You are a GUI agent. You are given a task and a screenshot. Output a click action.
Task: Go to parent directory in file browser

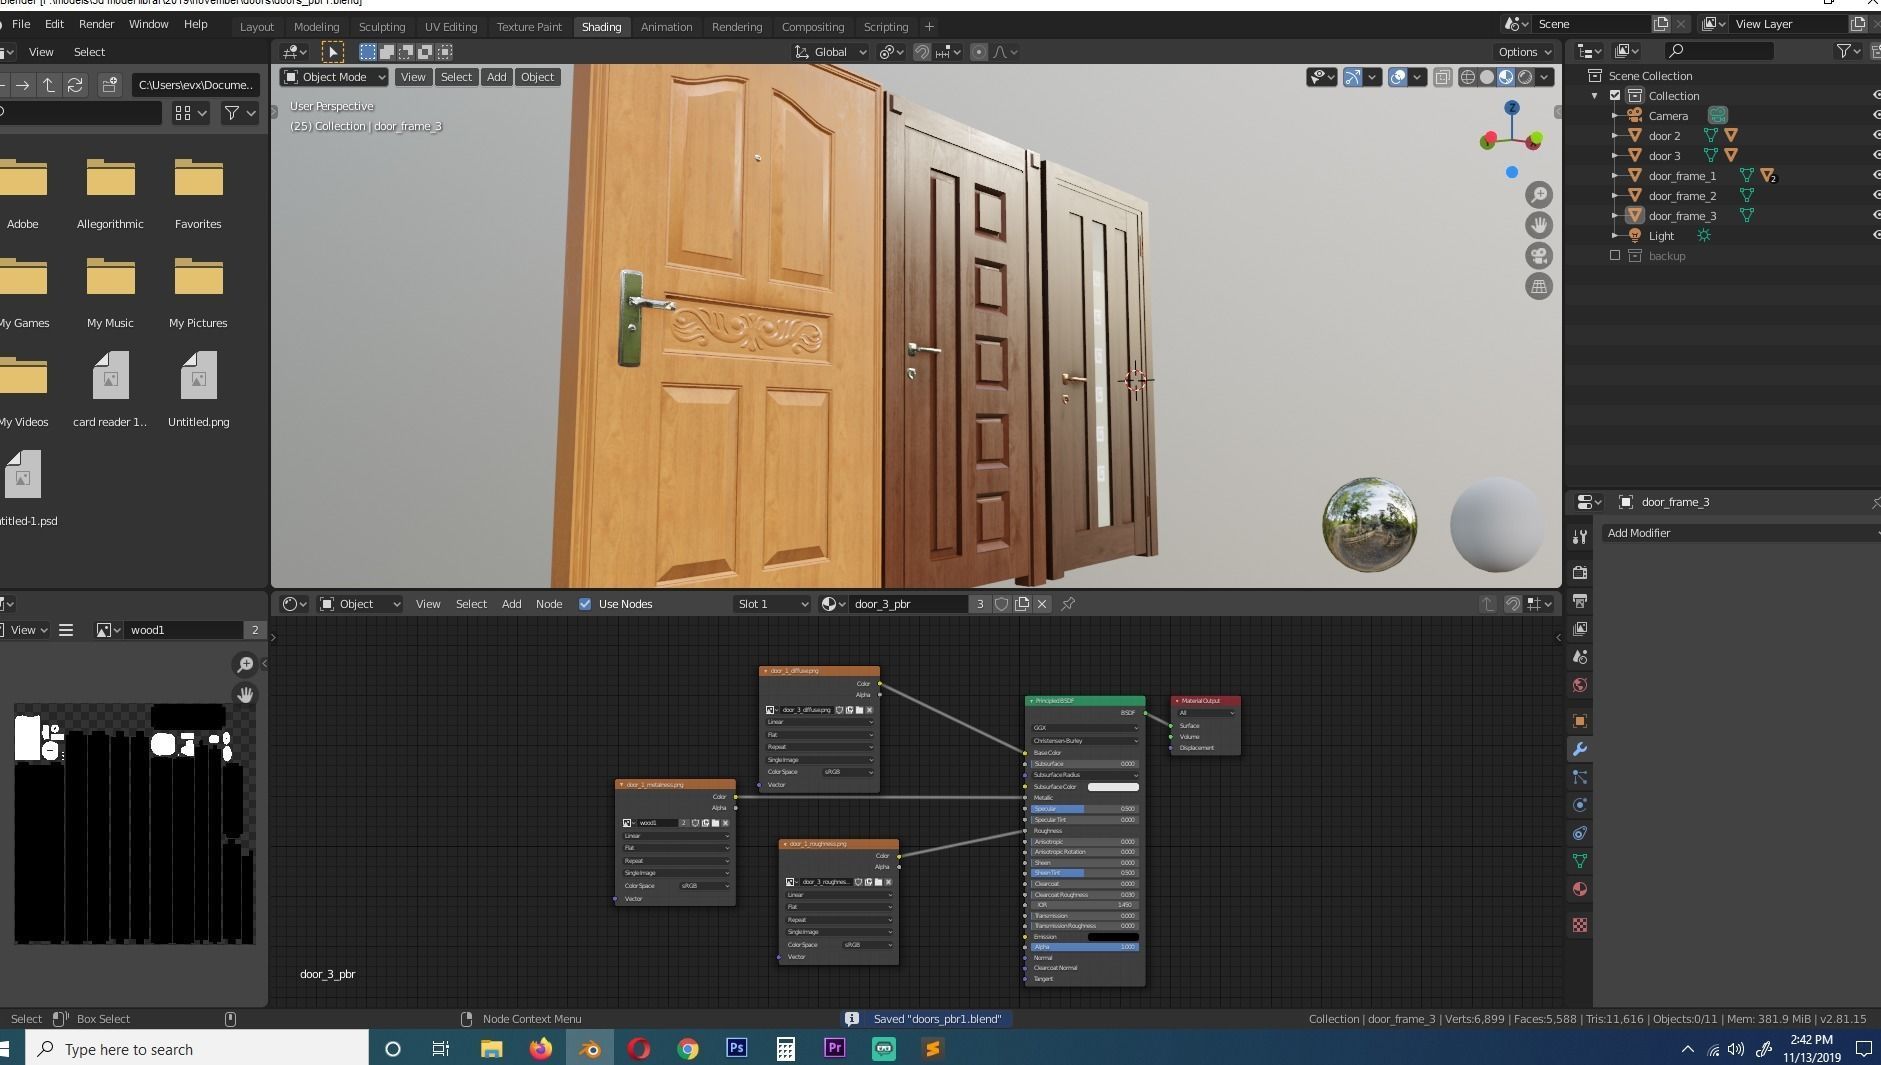[48, 85]
